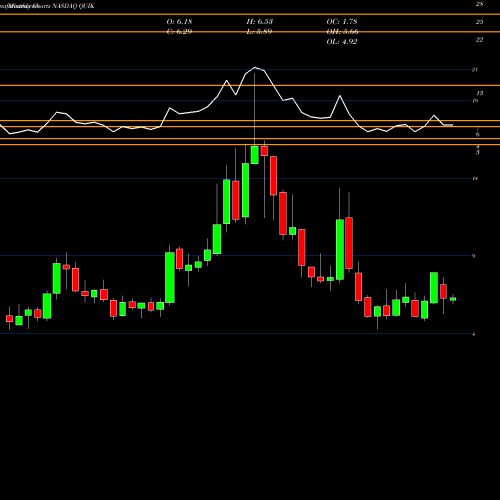This screenshot has height=500, width=500.
Task: Click the '14' grid line label
Action: pyautogui.click(x=475, y=179)
